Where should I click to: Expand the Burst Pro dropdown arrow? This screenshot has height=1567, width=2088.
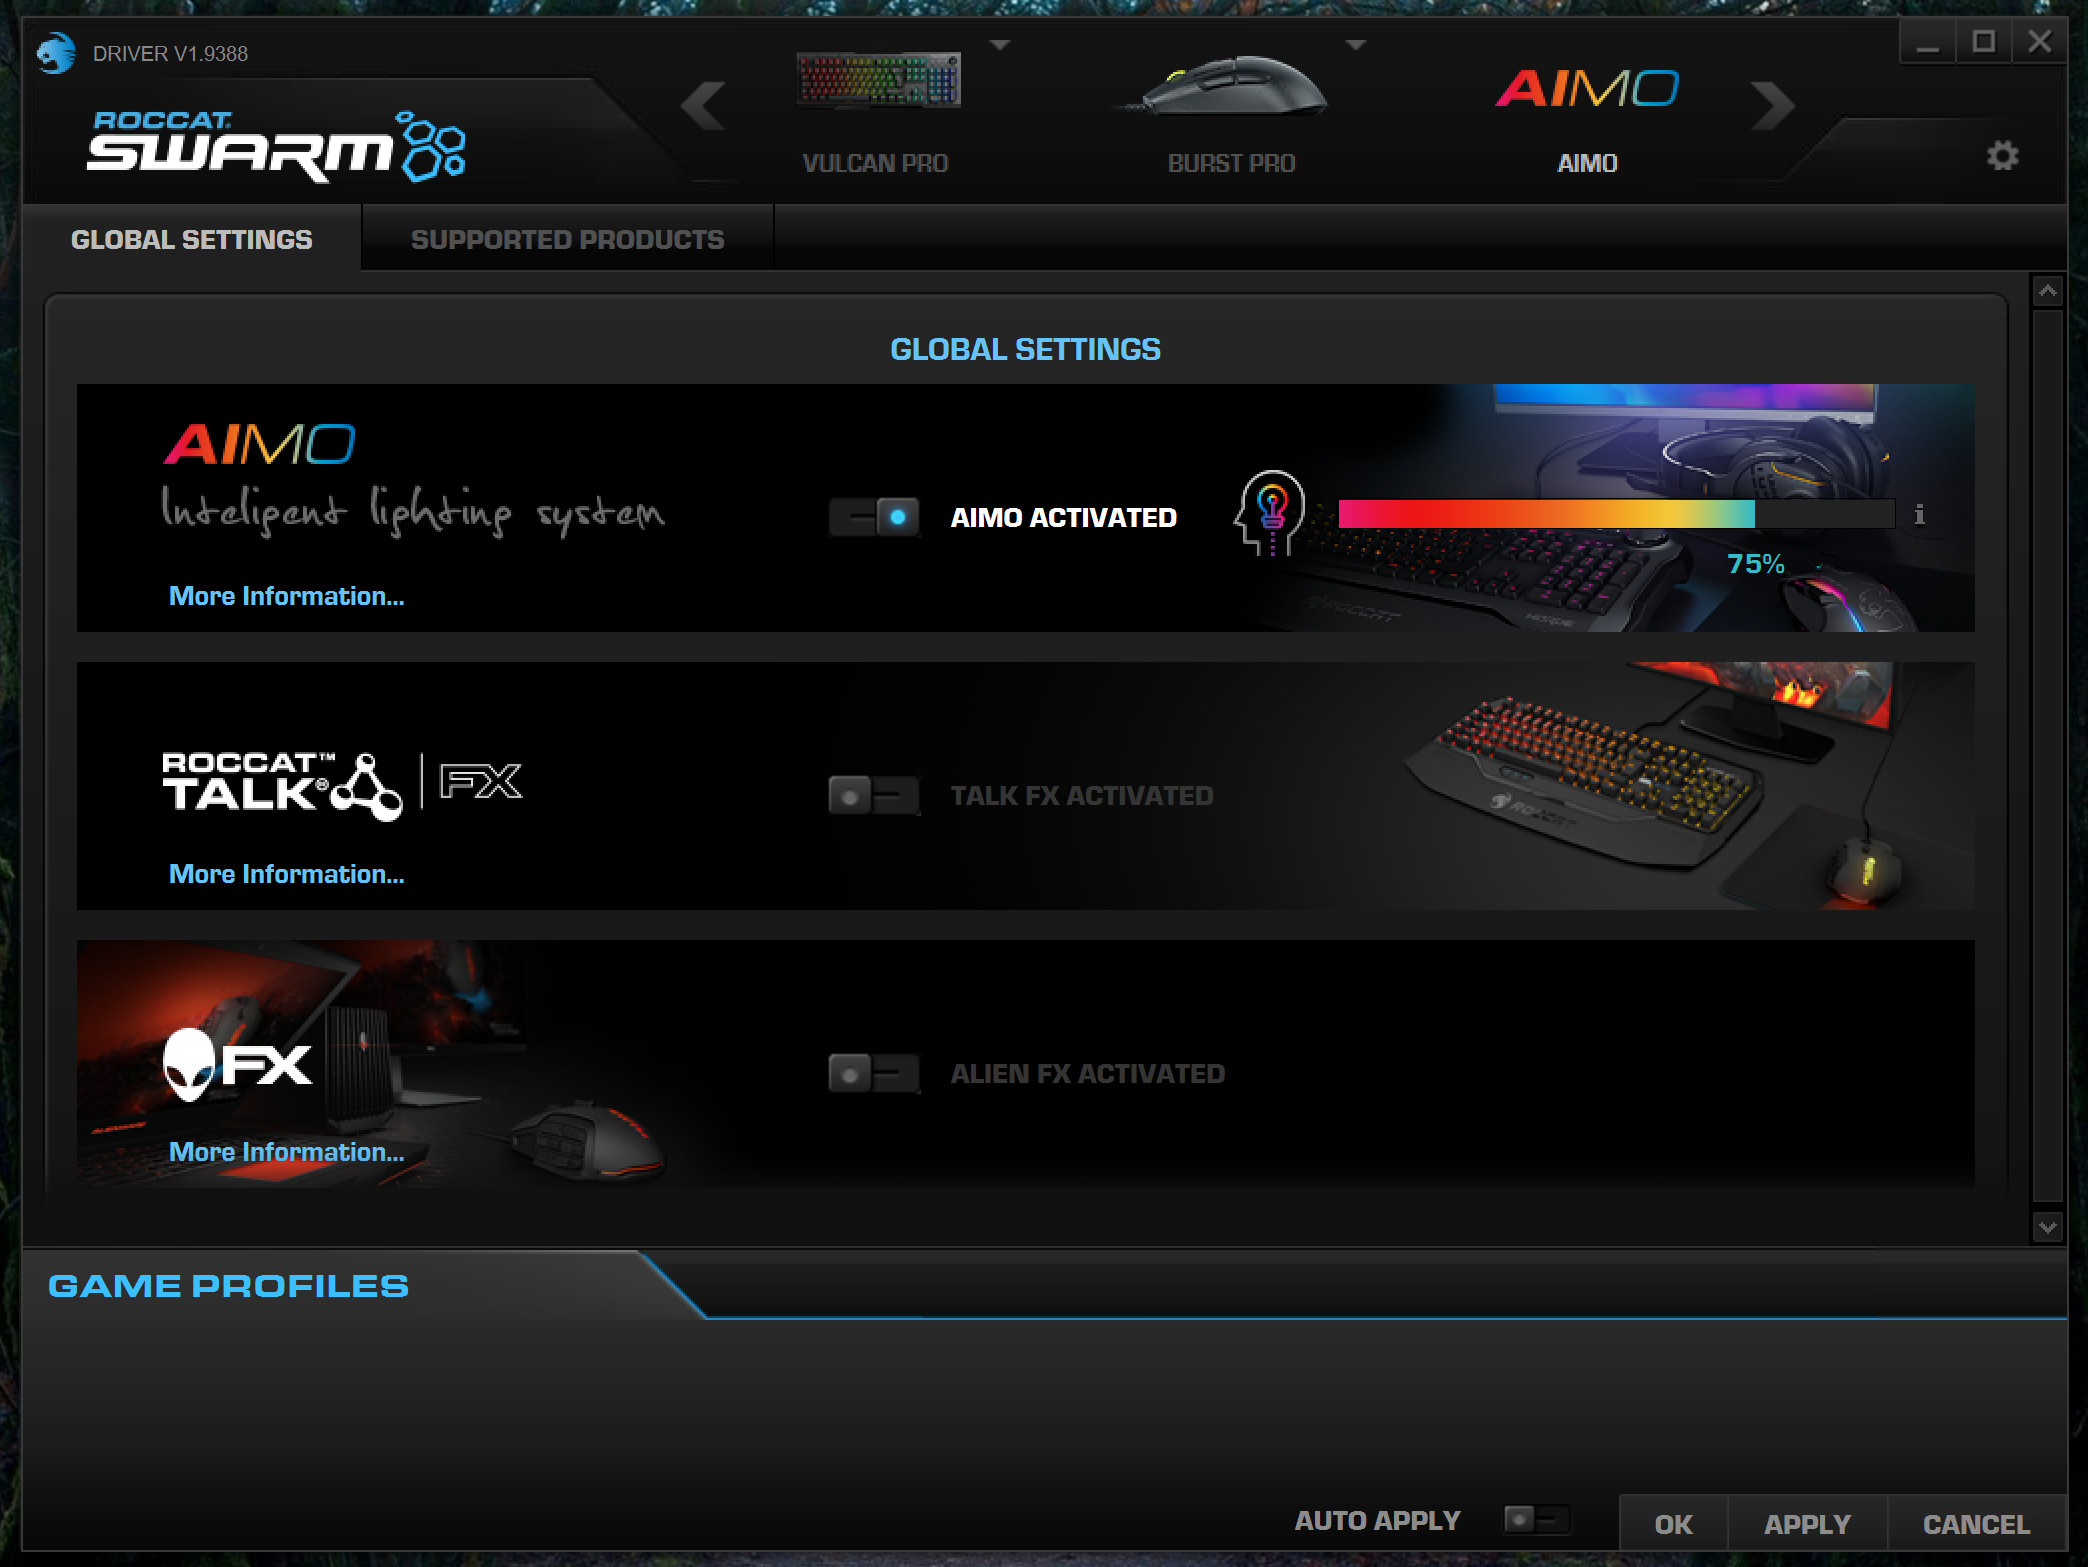tap(1356, 45)
